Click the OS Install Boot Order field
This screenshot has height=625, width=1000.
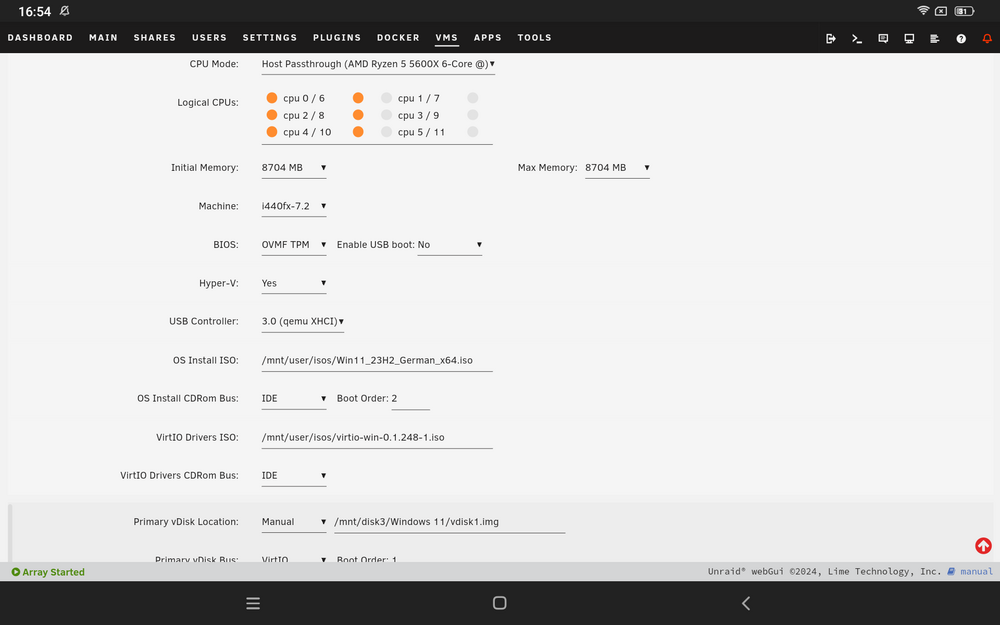pos(411,399)
